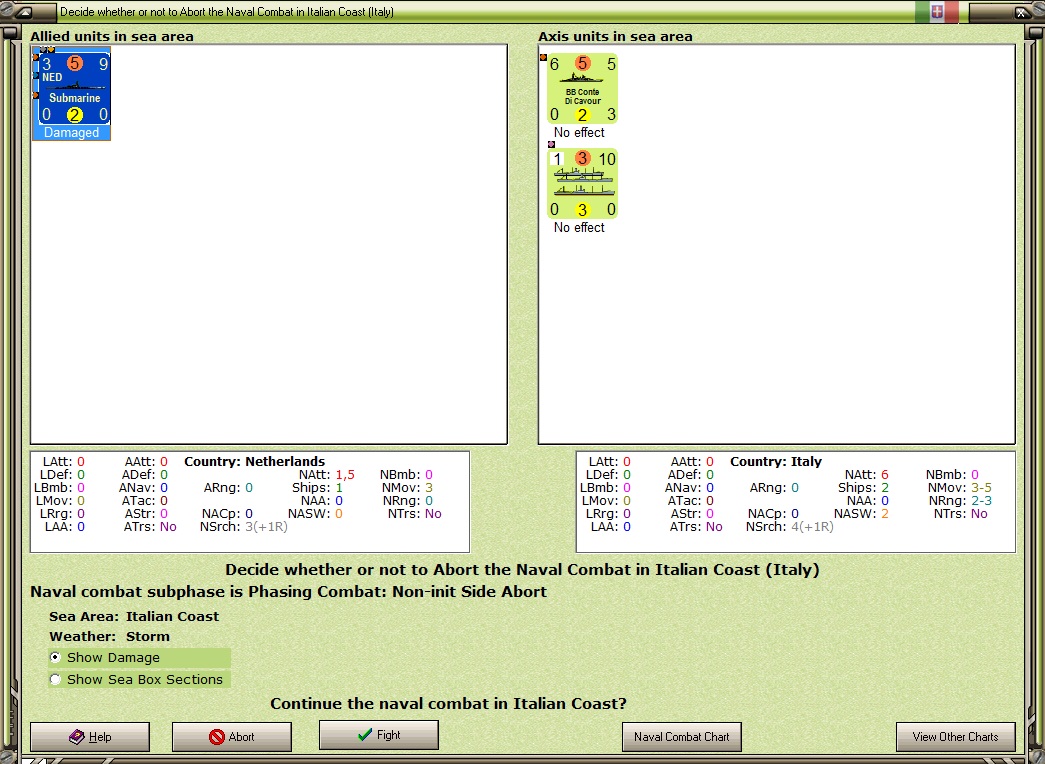Click the Netherlands NSrch value 3(+1R)
The height and width of the screenshot is (764, 1045).
tap(266, 527)
